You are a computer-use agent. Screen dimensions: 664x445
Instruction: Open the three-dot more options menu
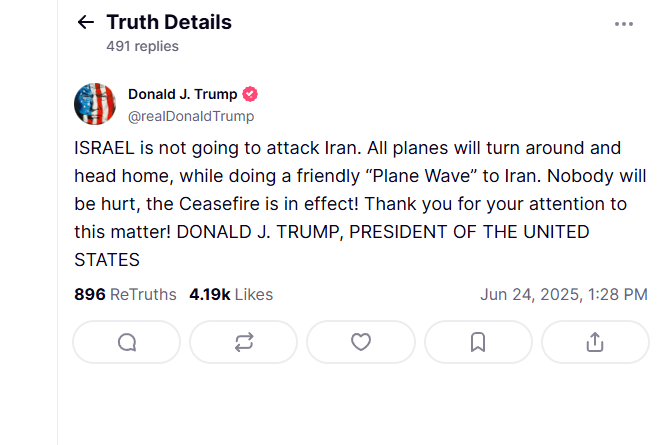click(x=624, y=24)
